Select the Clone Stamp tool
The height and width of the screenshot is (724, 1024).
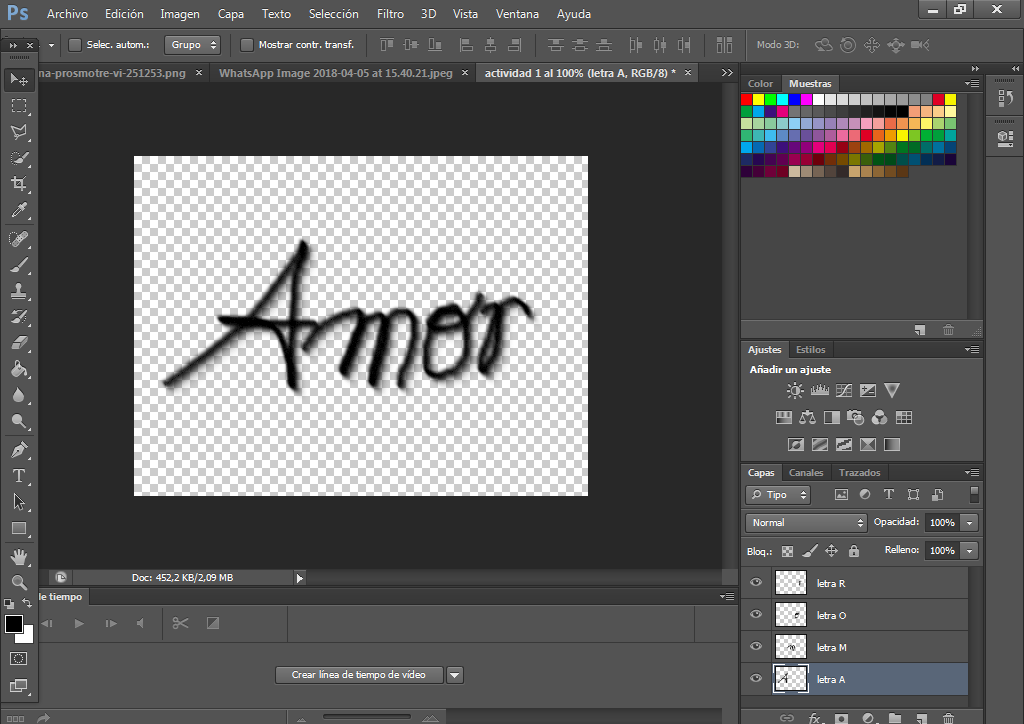pos(19,291)
